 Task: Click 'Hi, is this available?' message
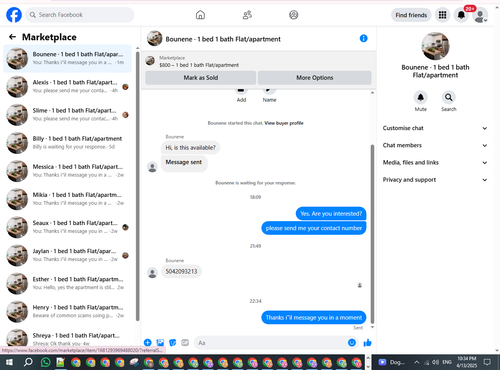(x=190, y=147)
